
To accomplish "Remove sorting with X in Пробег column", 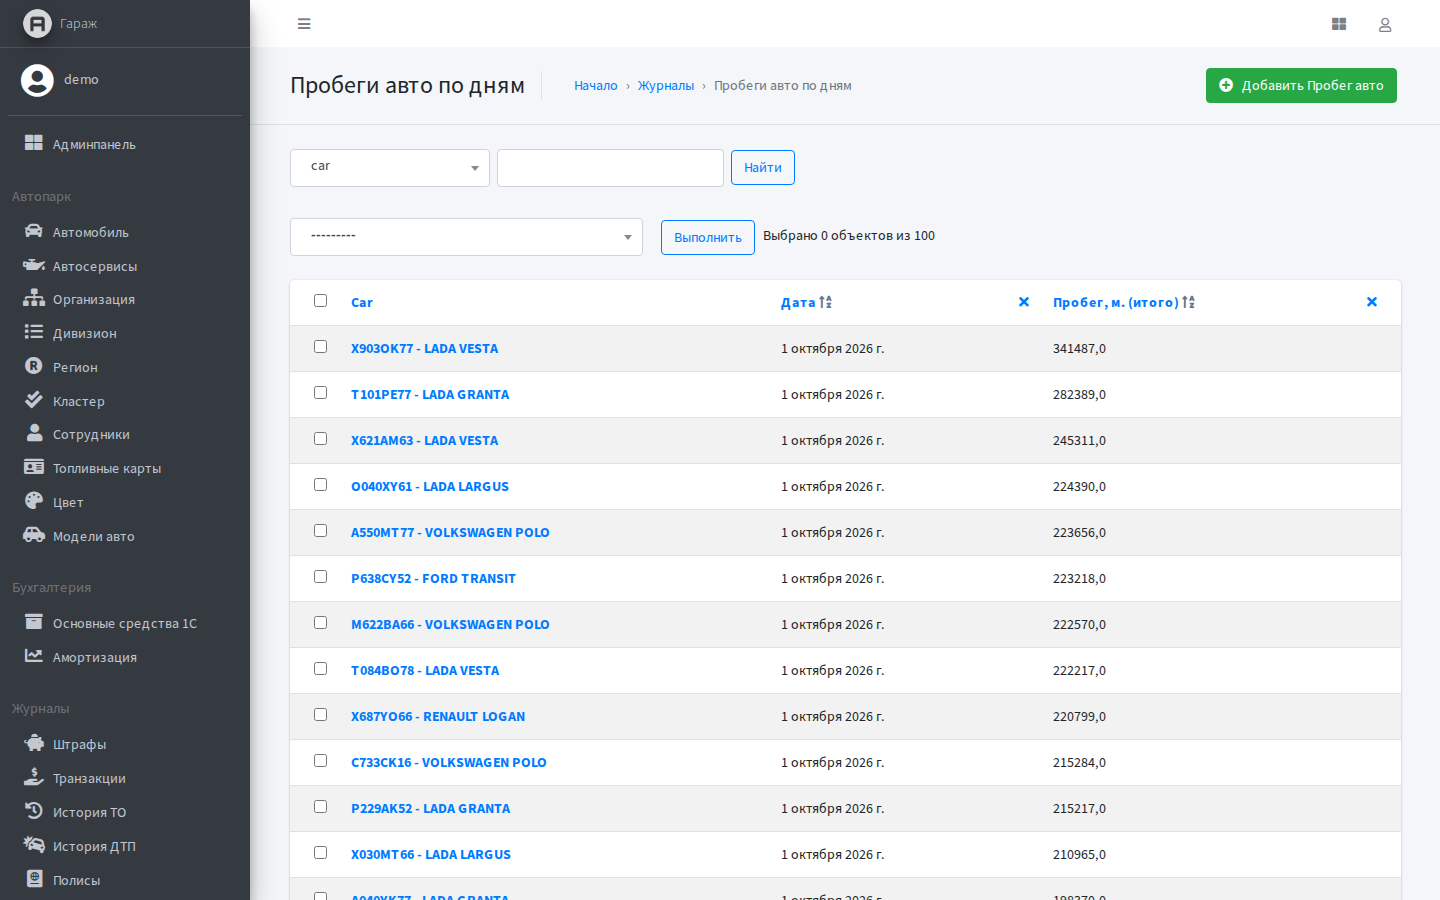I will 1372,302.
